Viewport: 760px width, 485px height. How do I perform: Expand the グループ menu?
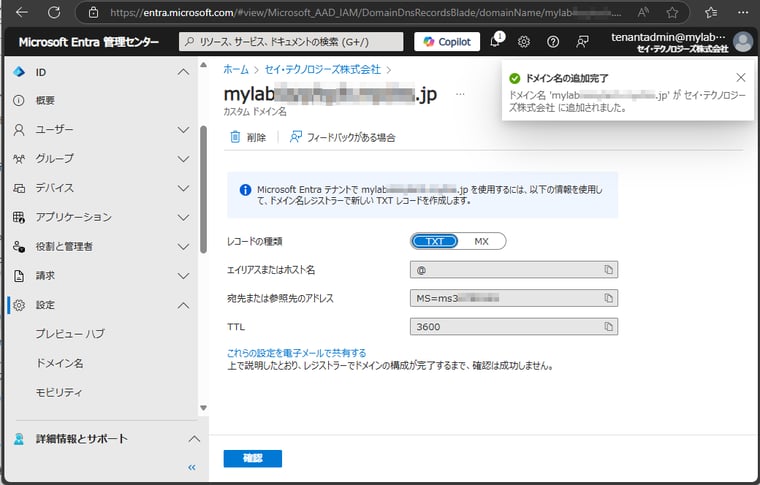click(183, 159)
